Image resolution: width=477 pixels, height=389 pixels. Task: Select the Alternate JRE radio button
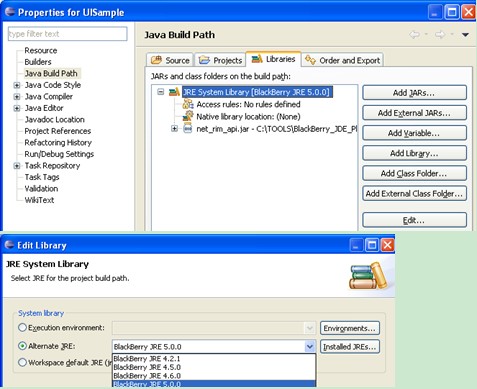pos(22,346)
